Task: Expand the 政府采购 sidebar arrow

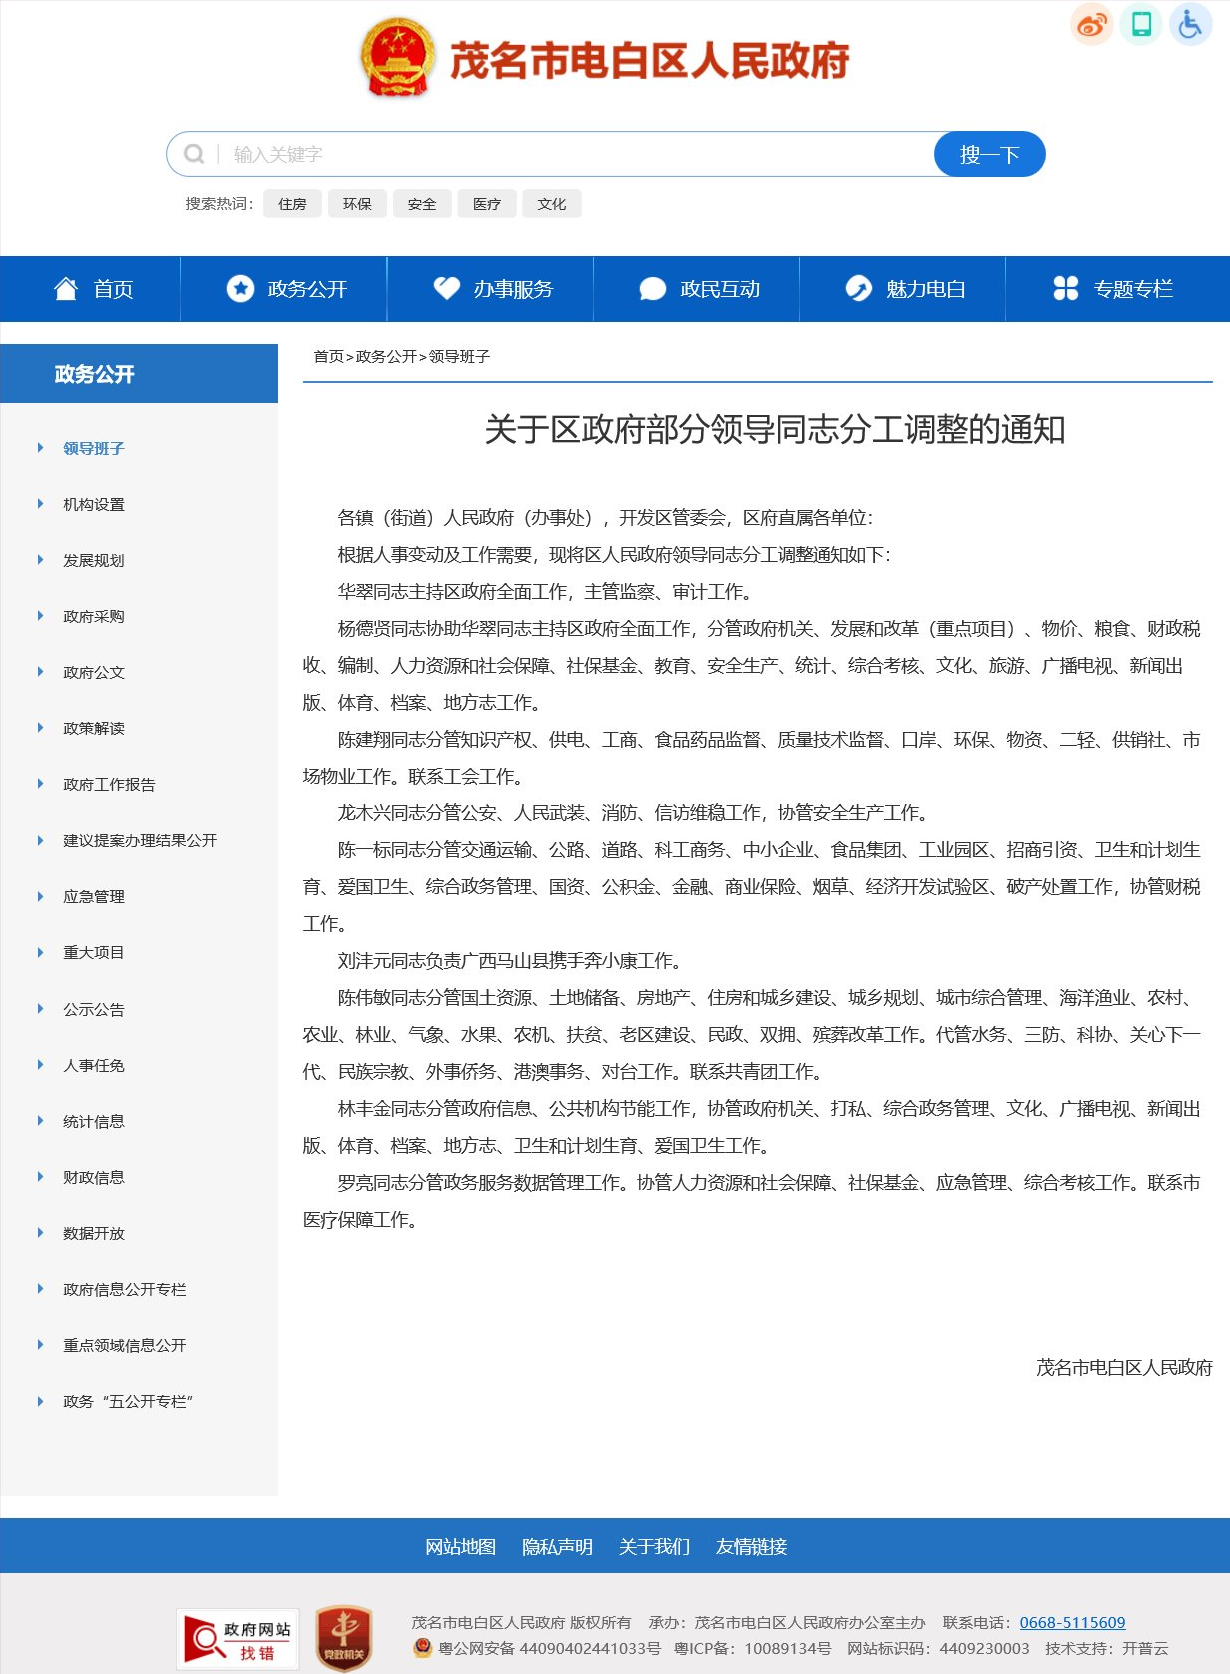Action: 40,616
